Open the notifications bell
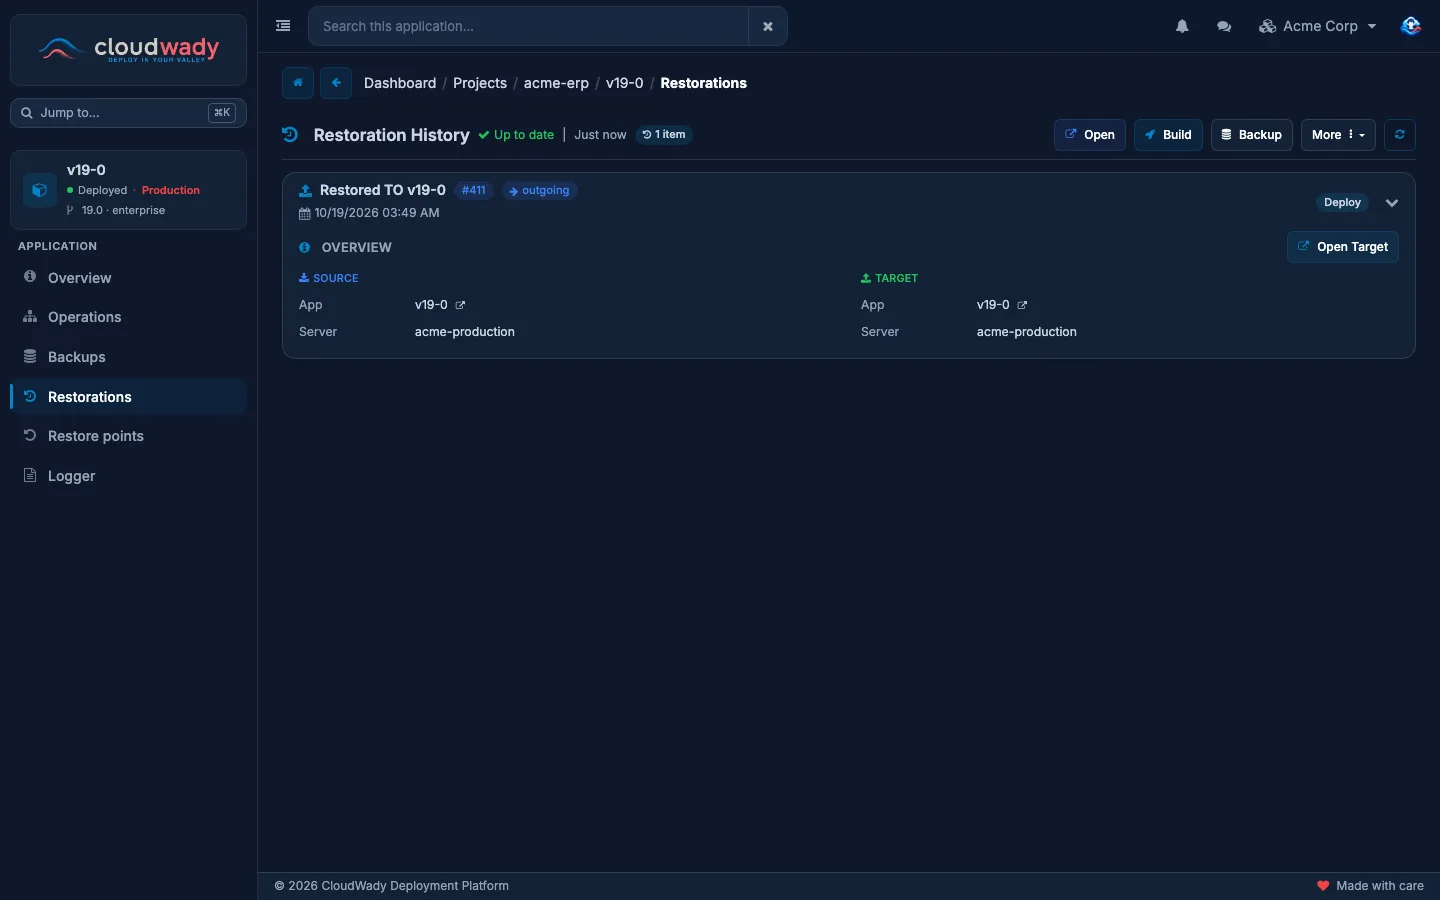 pos(1182,27)
